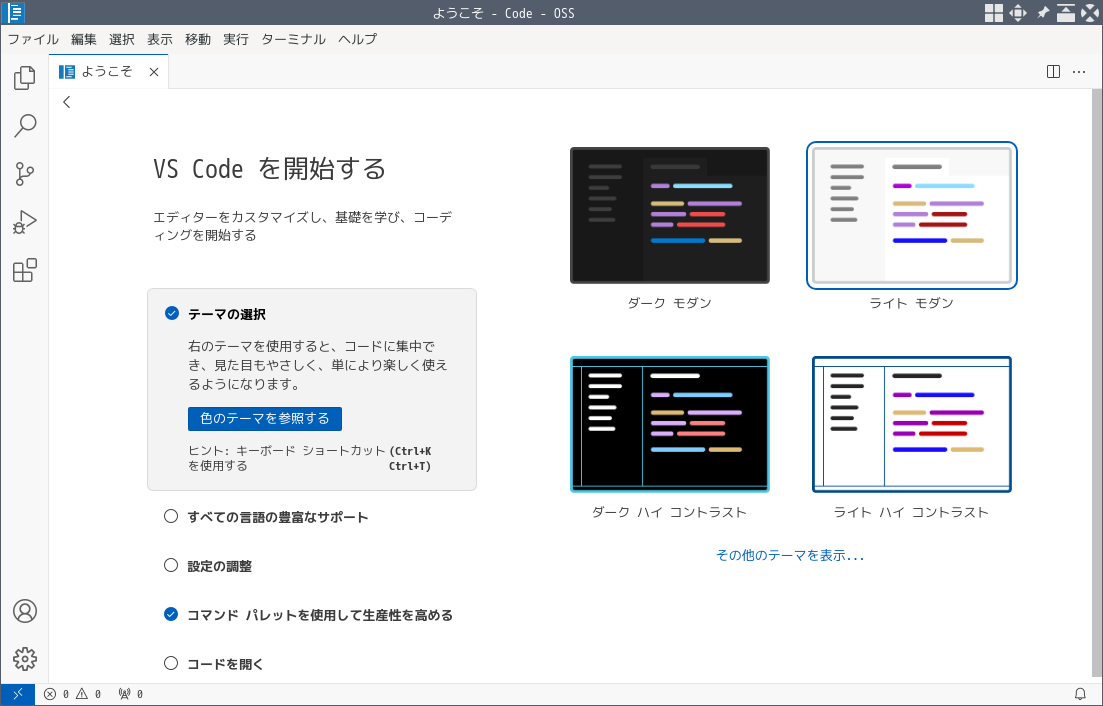Open the 選択 menu
1103x706 pixels.
[x=122, y=39]
